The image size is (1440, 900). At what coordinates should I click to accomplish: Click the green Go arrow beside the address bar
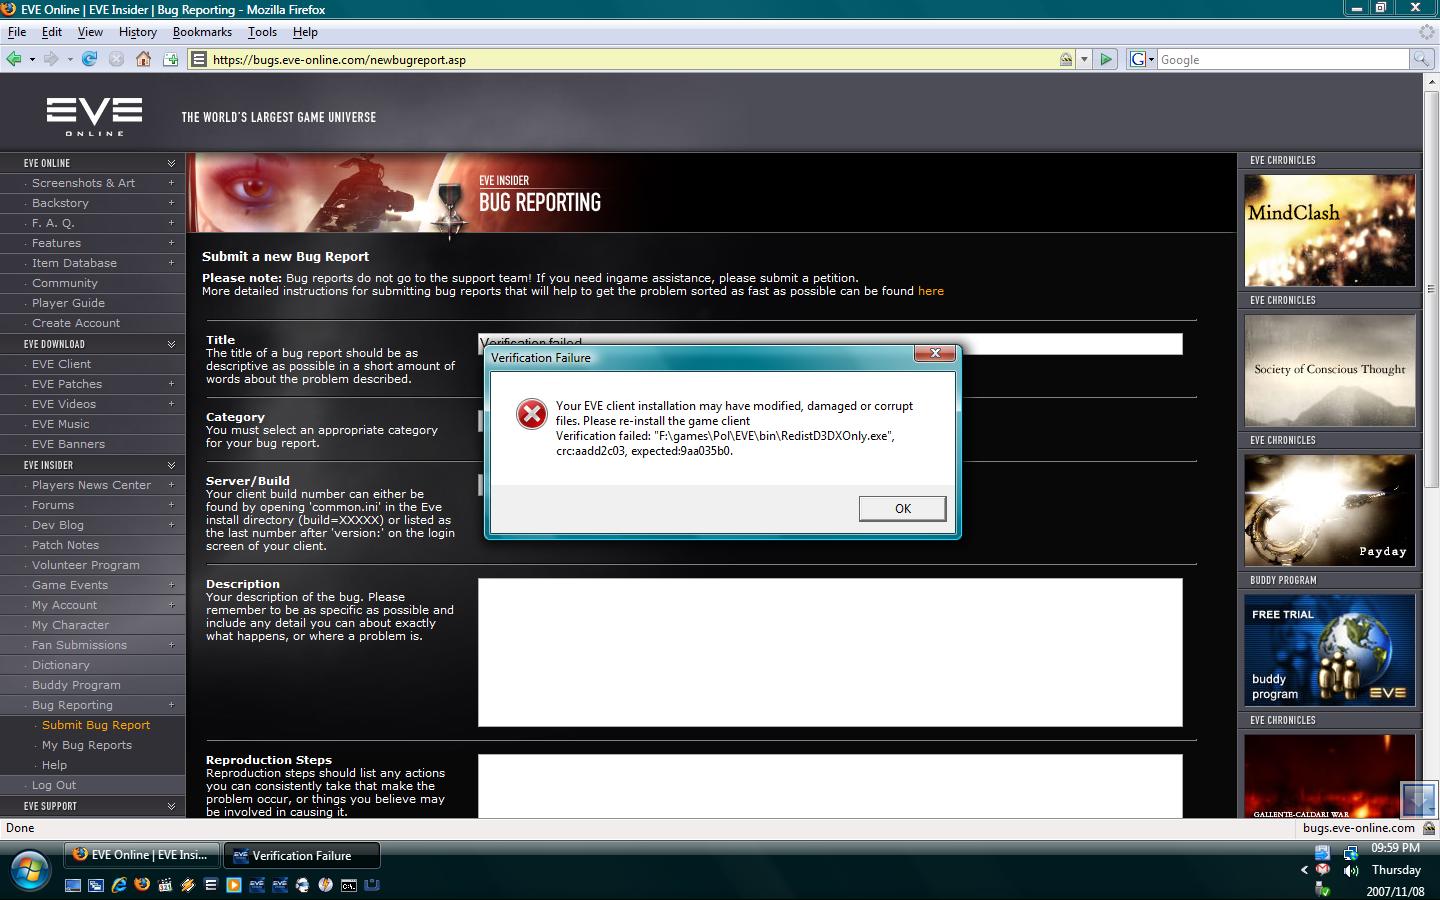coord(1106,59)
